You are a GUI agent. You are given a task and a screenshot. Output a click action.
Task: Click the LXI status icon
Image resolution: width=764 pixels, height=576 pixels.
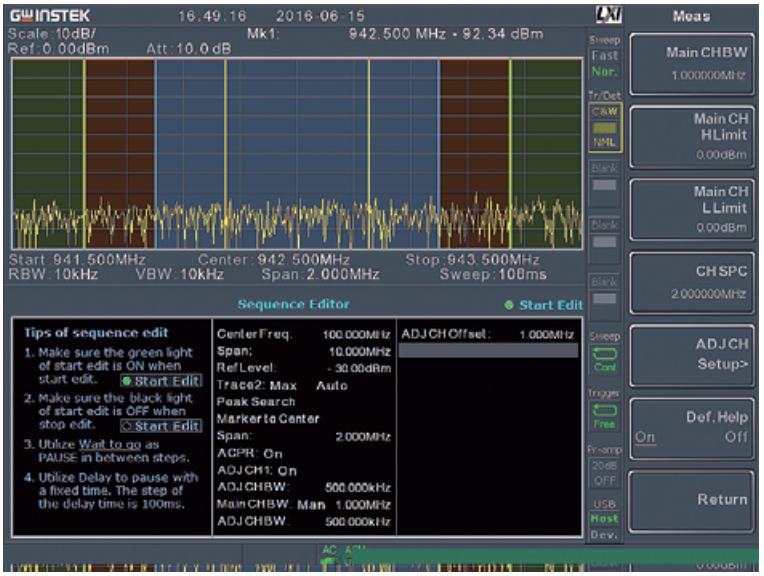(x=609, y=15)
